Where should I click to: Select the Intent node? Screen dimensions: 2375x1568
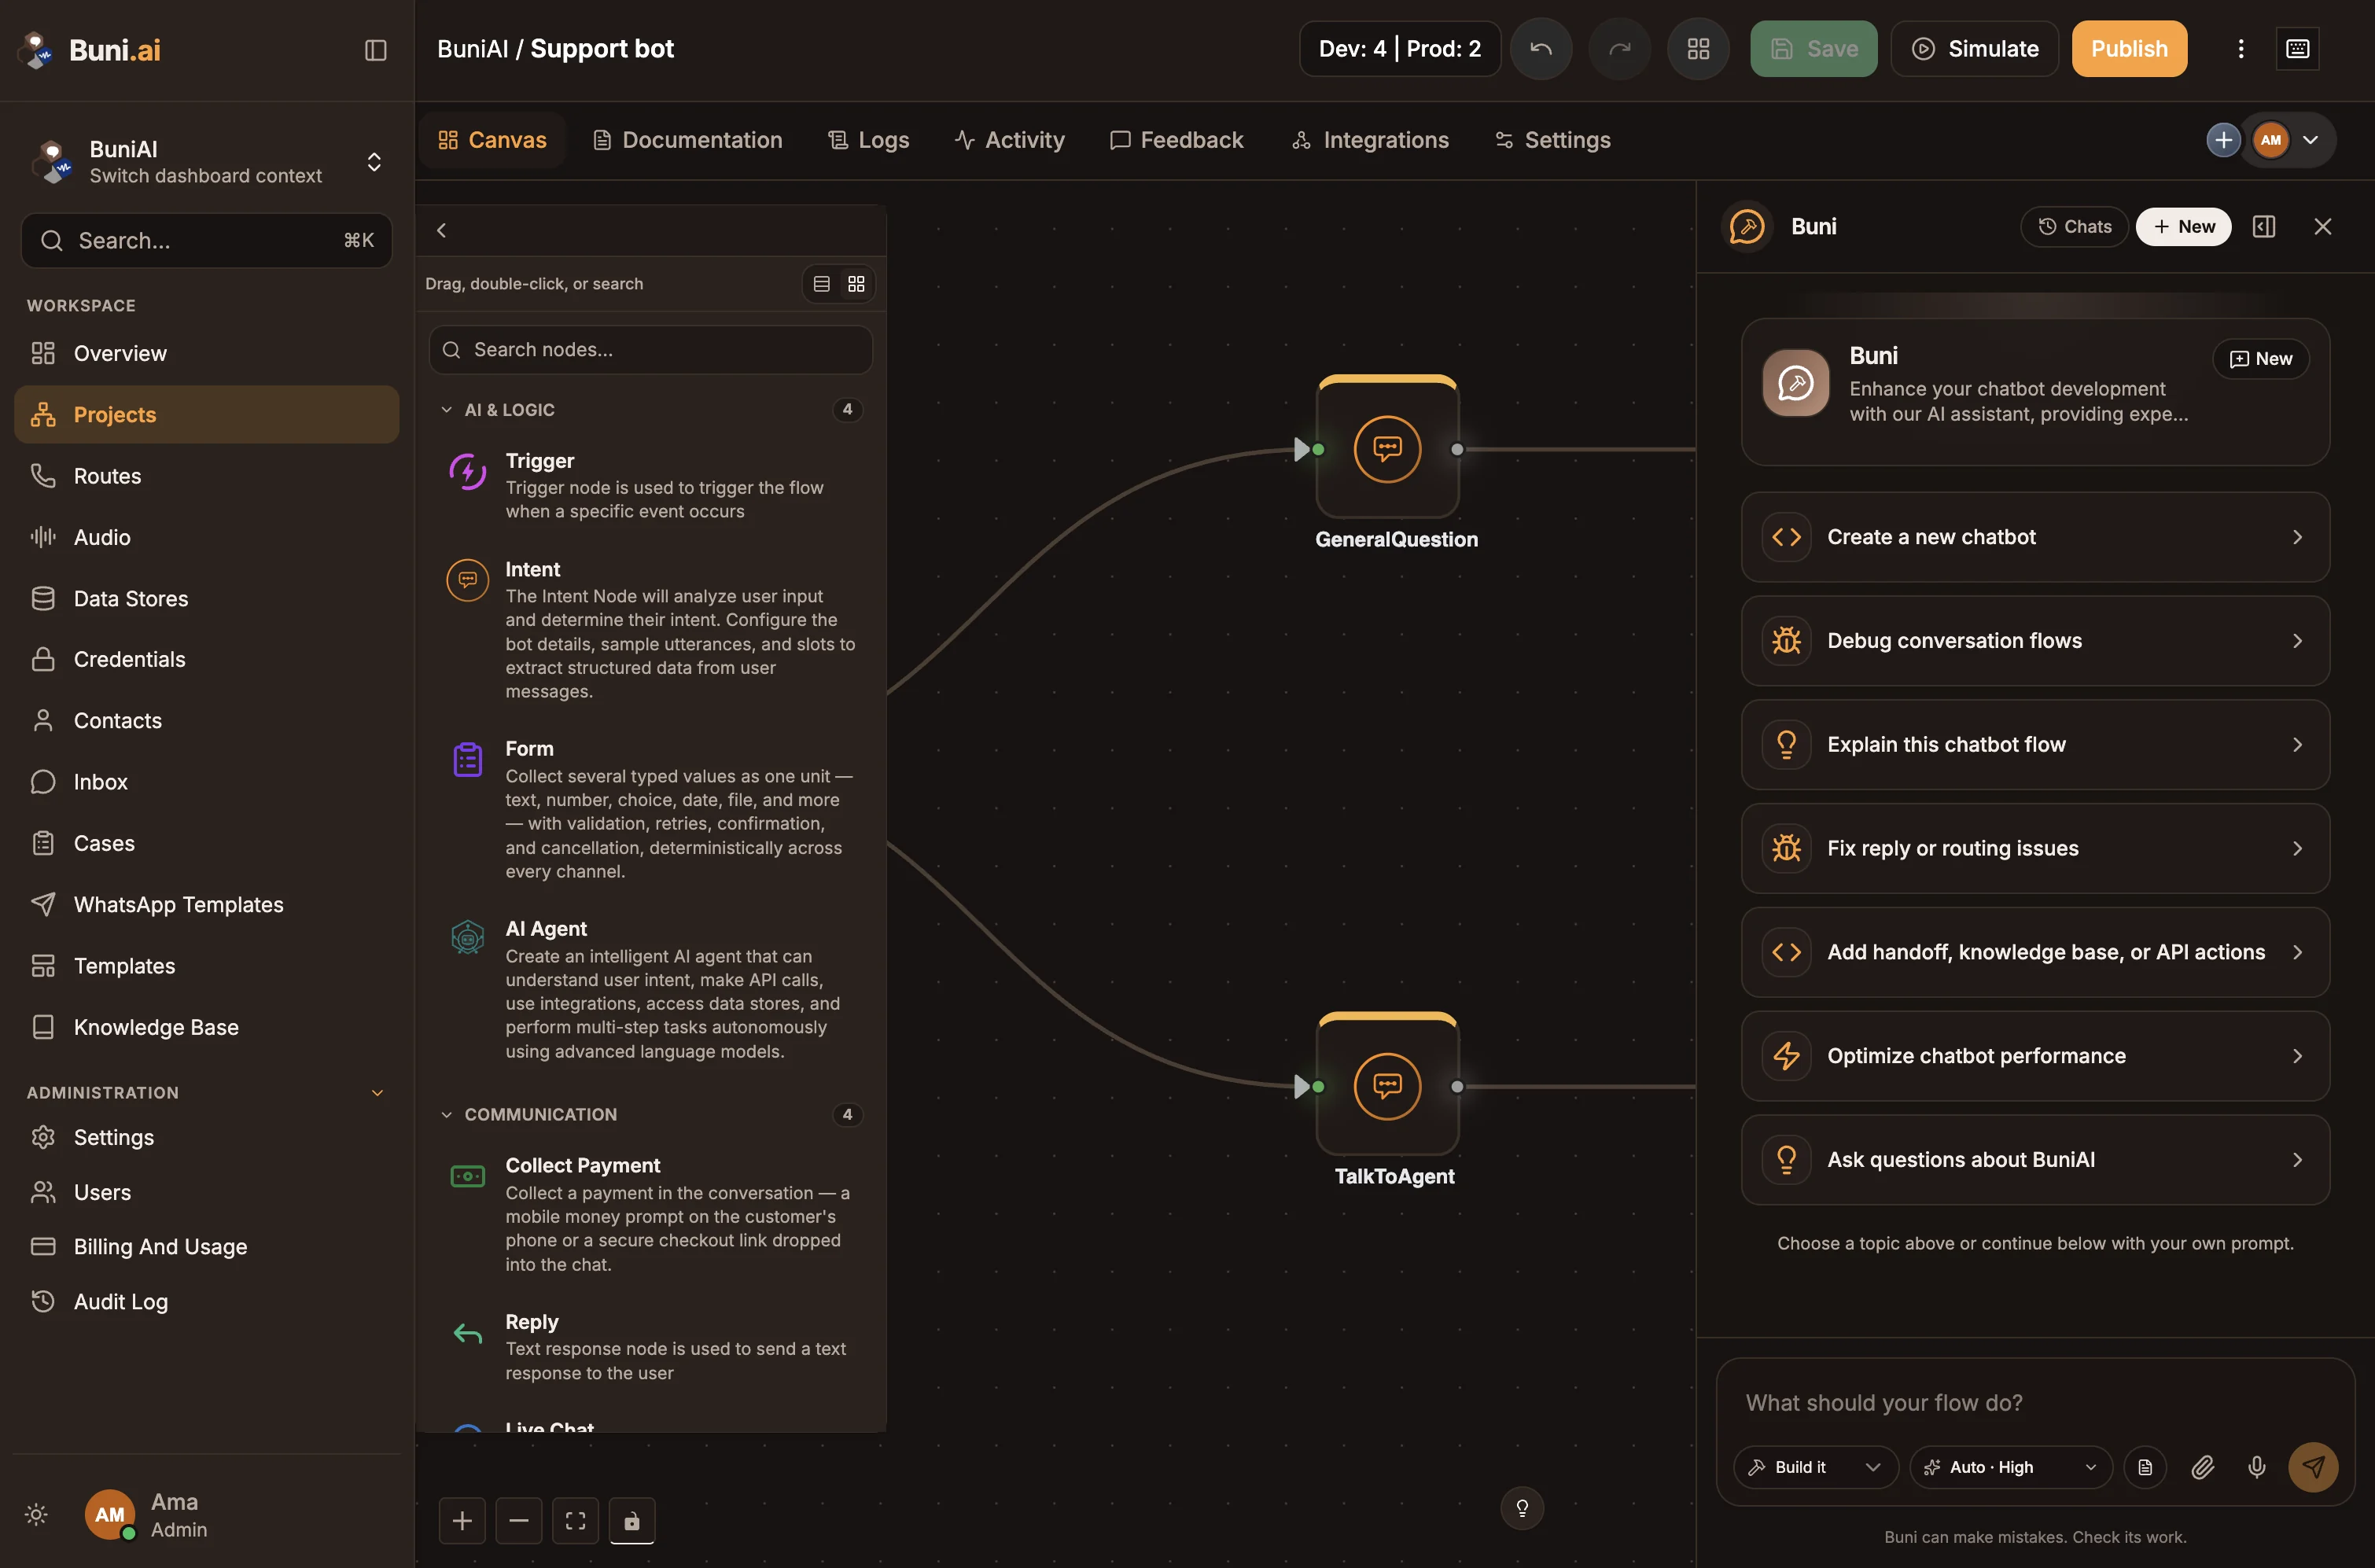[x=651, y=630]
